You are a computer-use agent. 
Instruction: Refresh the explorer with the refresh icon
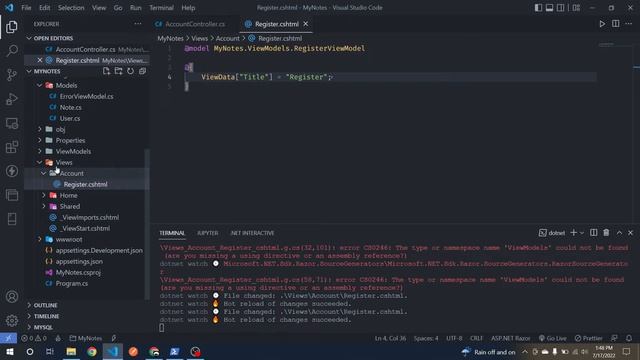point(130,71)
